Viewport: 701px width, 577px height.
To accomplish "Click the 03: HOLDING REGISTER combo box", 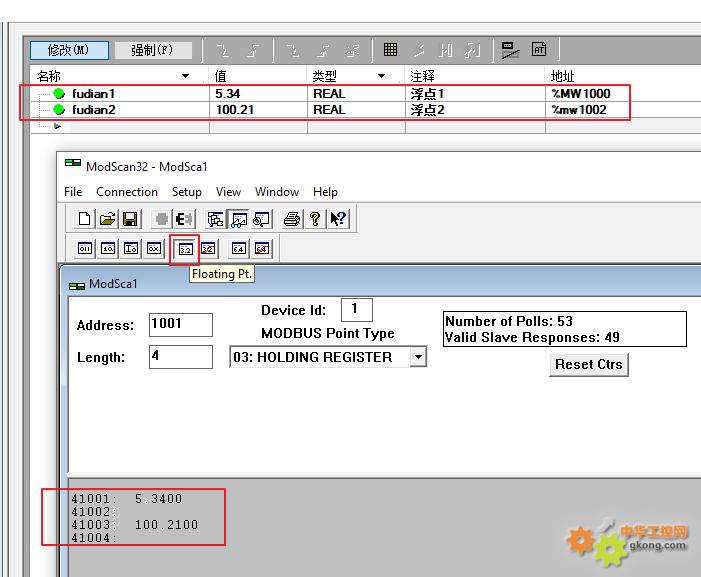I will point(328,357).
